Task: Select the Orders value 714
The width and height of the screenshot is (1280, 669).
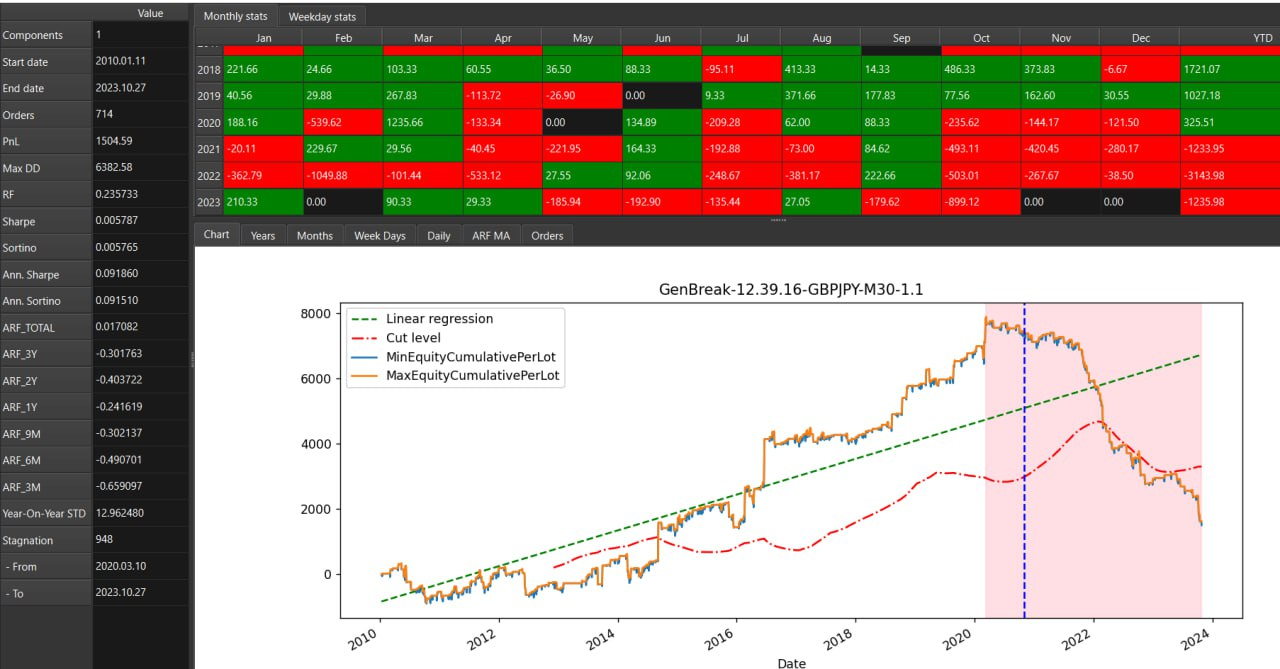Action: click(141, 115)
